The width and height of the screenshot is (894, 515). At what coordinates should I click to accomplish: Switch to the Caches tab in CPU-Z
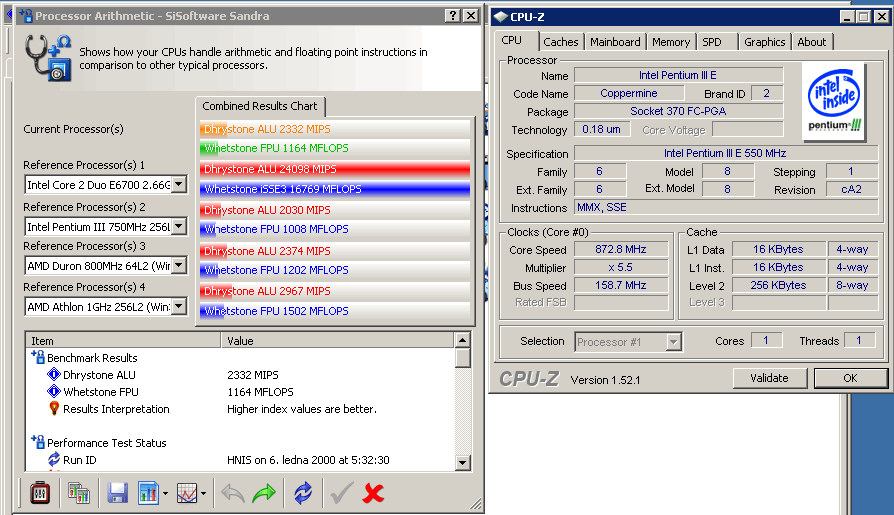560,42
